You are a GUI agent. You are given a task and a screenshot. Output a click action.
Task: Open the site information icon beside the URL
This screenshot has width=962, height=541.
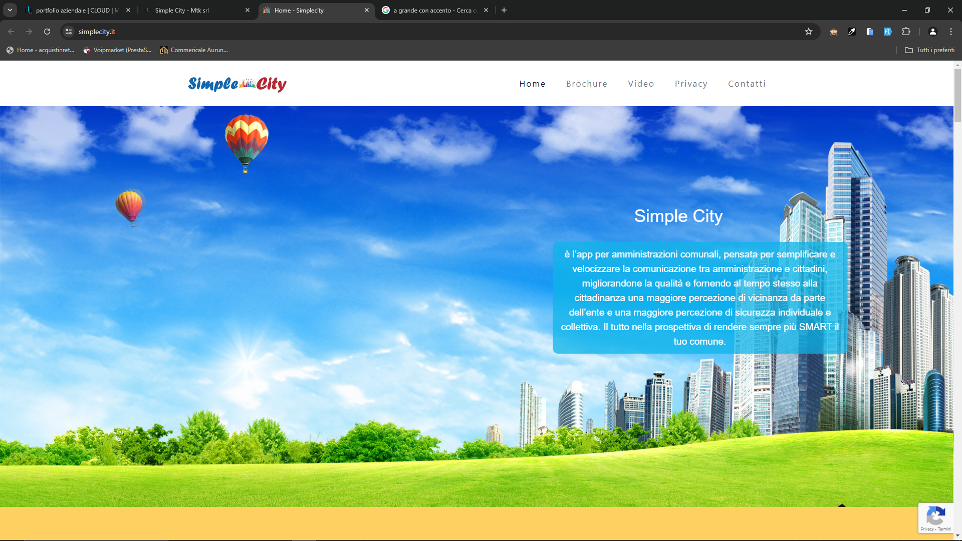[69, 31]
